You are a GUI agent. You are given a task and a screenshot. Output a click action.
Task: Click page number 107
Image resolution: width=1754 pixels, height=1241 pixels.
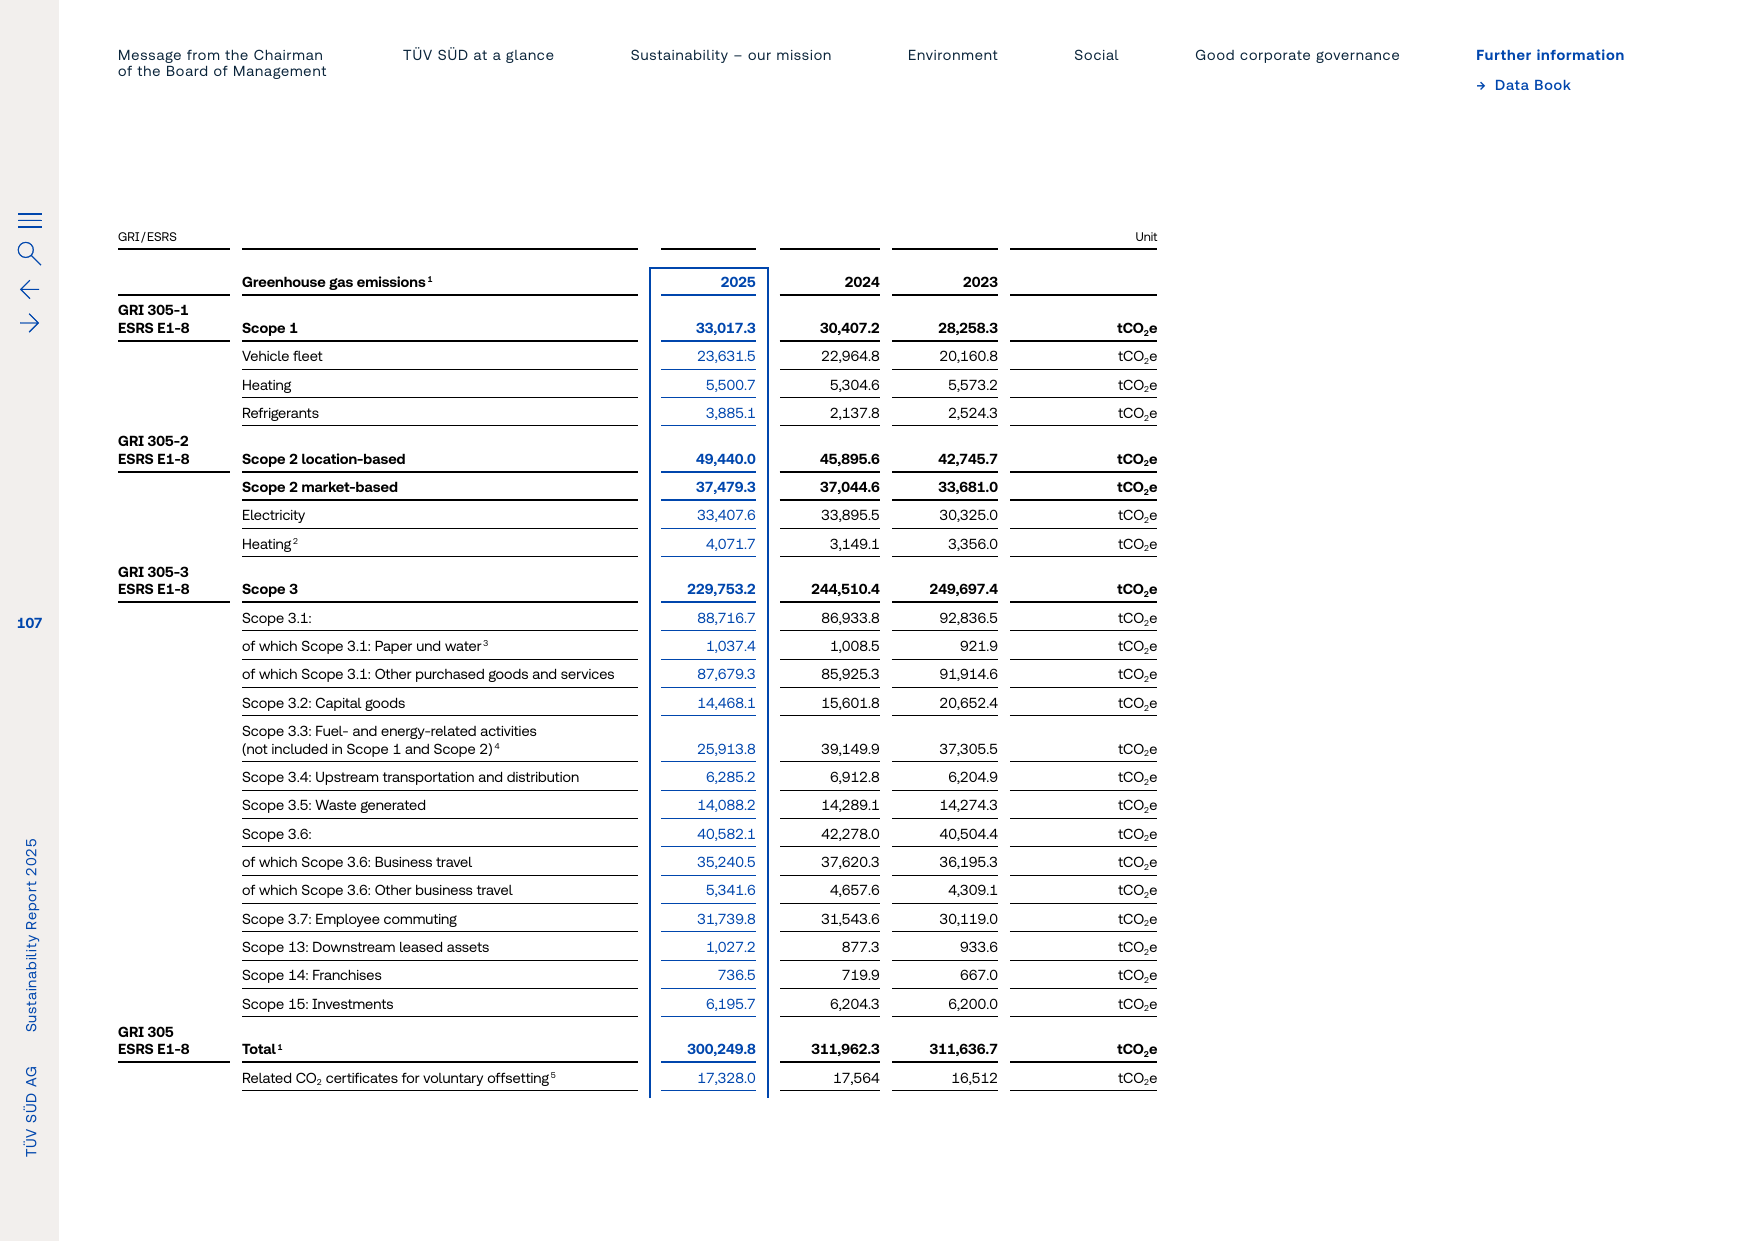(30, 623)
